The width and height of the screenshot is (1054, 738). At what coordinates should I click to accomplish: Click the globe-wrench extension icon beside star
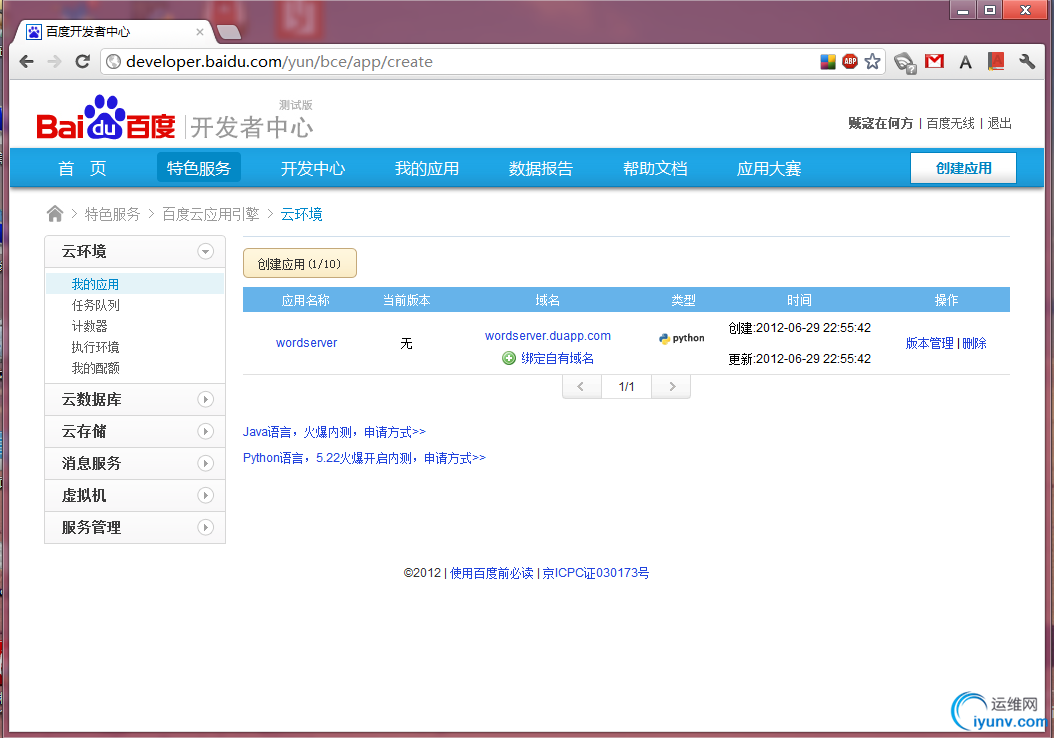(x=905, y=63)
